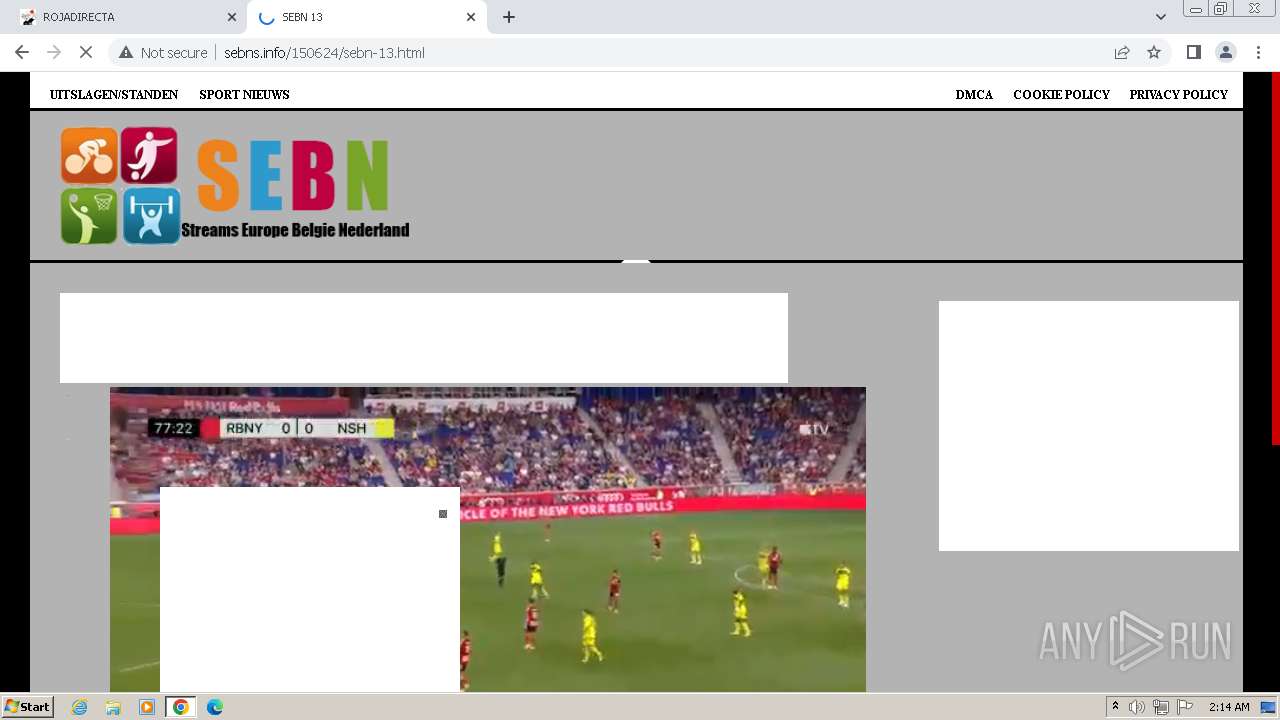This screenshot has height=720, width=1280.
Task: Close the ROJADIRECTA tab
Action: [231, 17]
